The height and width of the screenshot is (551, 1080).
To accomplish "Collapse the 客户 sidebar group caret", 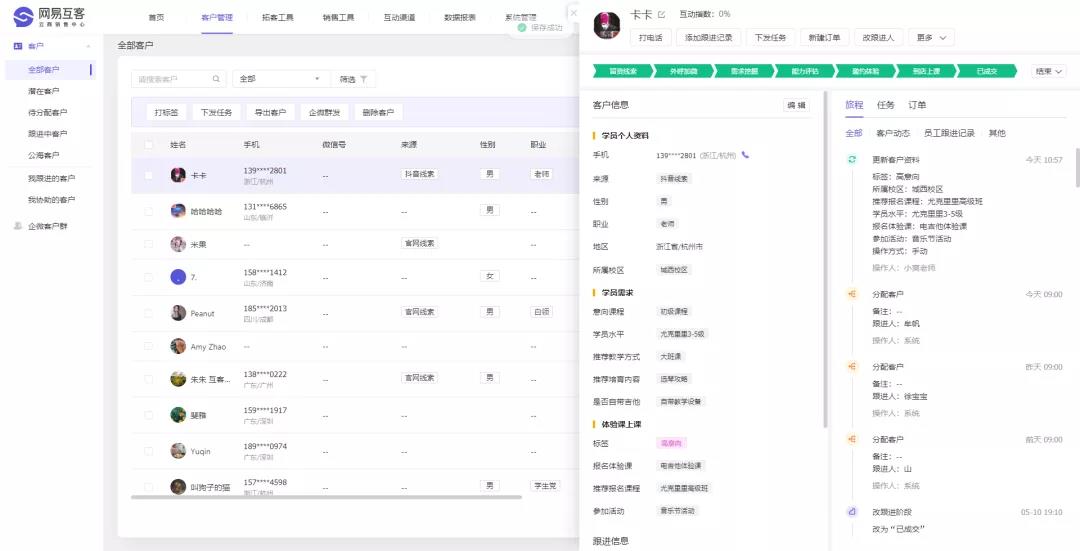I will click(x=88, y=46).
